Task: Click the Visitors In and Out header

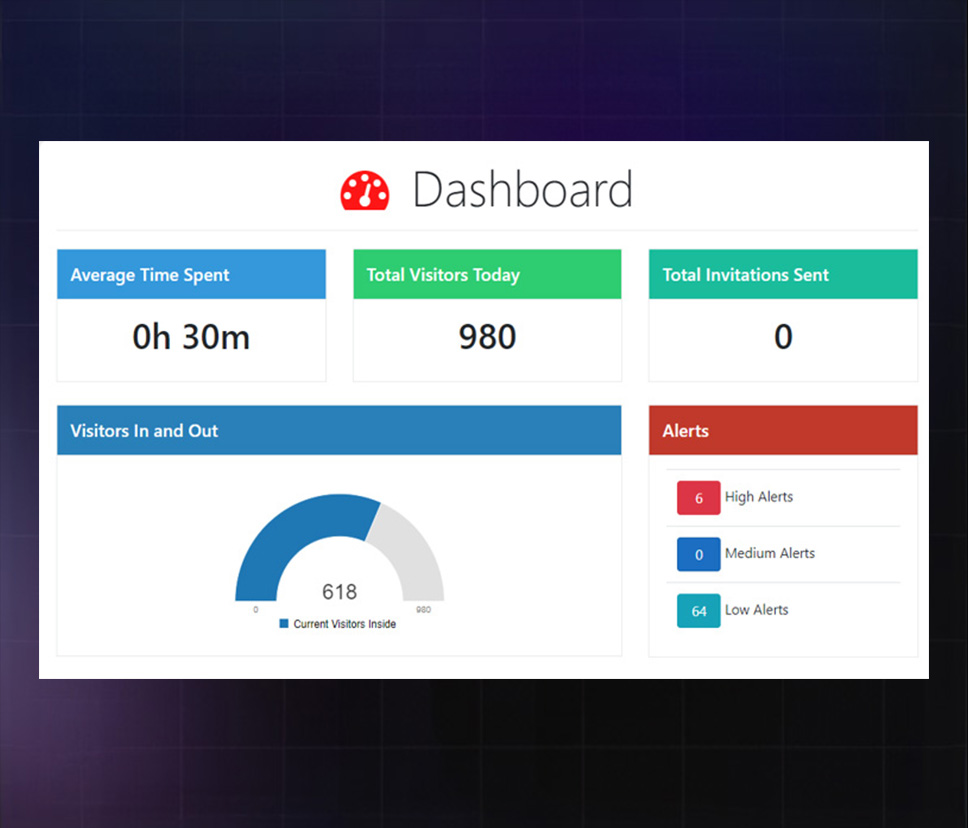Action: (x=339, y=430)
